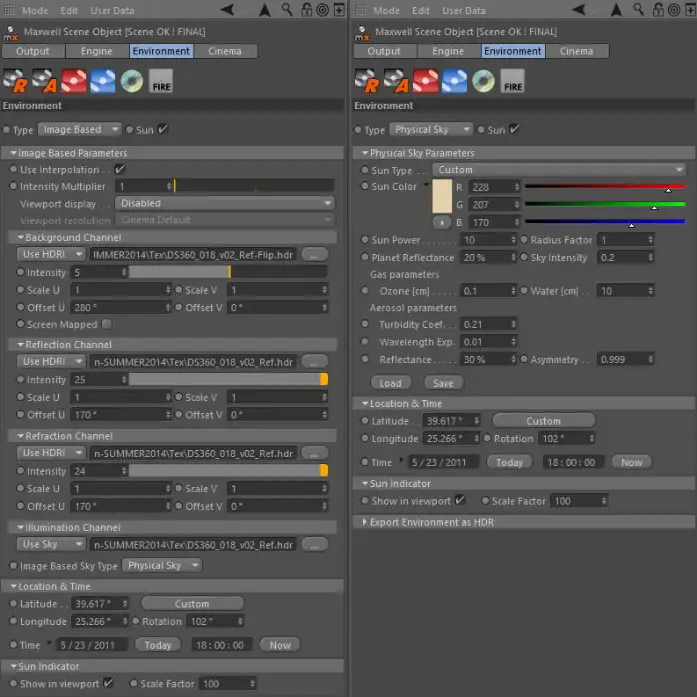The width and height of the screenshot is (697, 697).
Task: Open the User Data menu in right panel
Action: point(464,10)
